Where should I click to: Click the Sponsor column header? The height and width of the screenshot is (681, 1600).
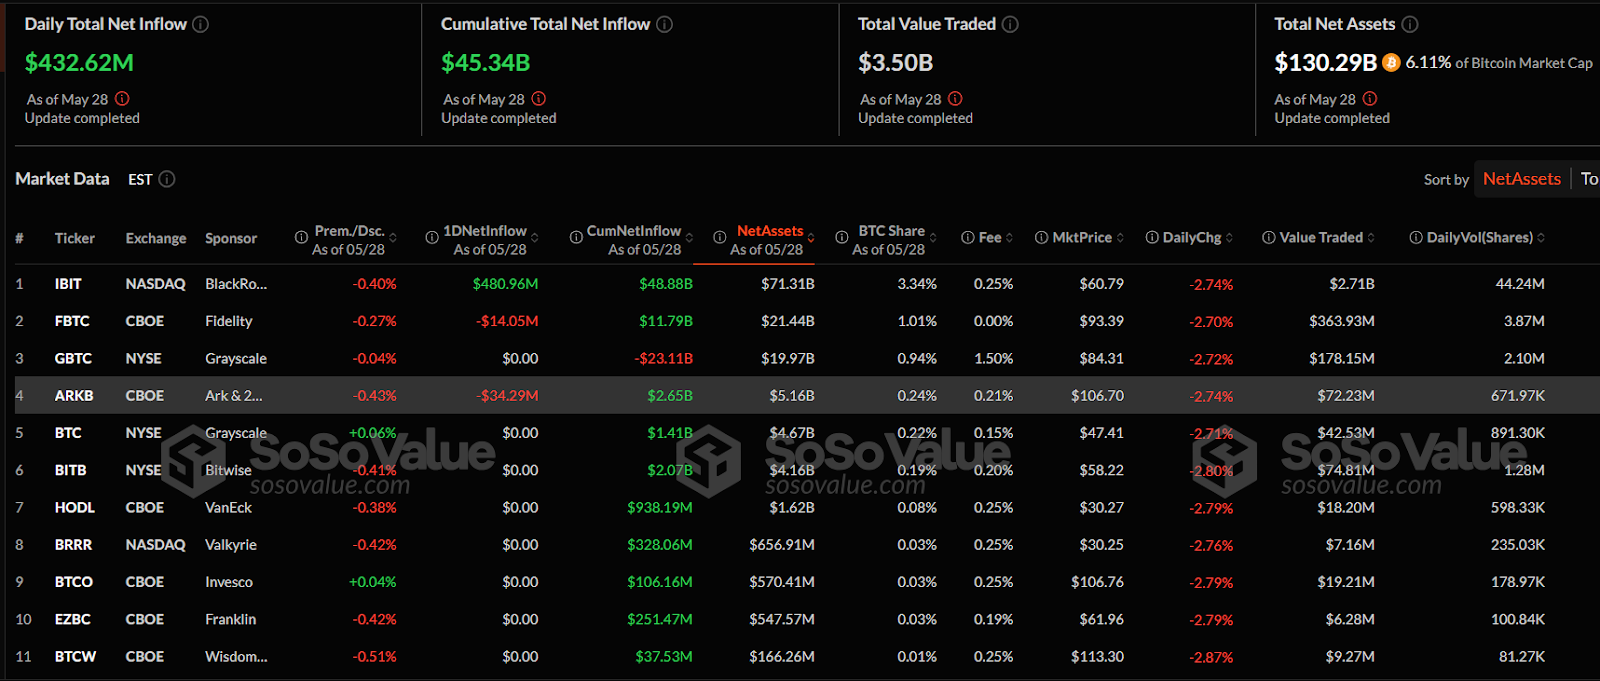coord(231,238)
